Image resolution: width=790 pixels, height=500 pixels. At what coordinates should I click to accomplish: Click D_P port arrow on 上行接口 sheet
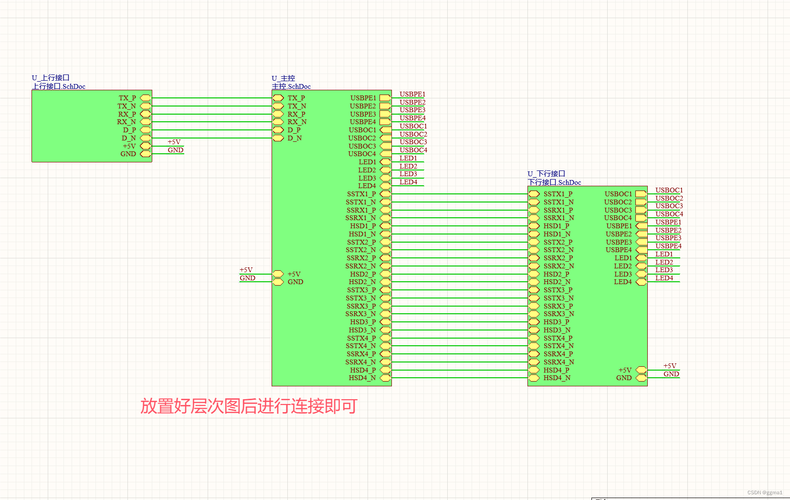click(146, 130)
